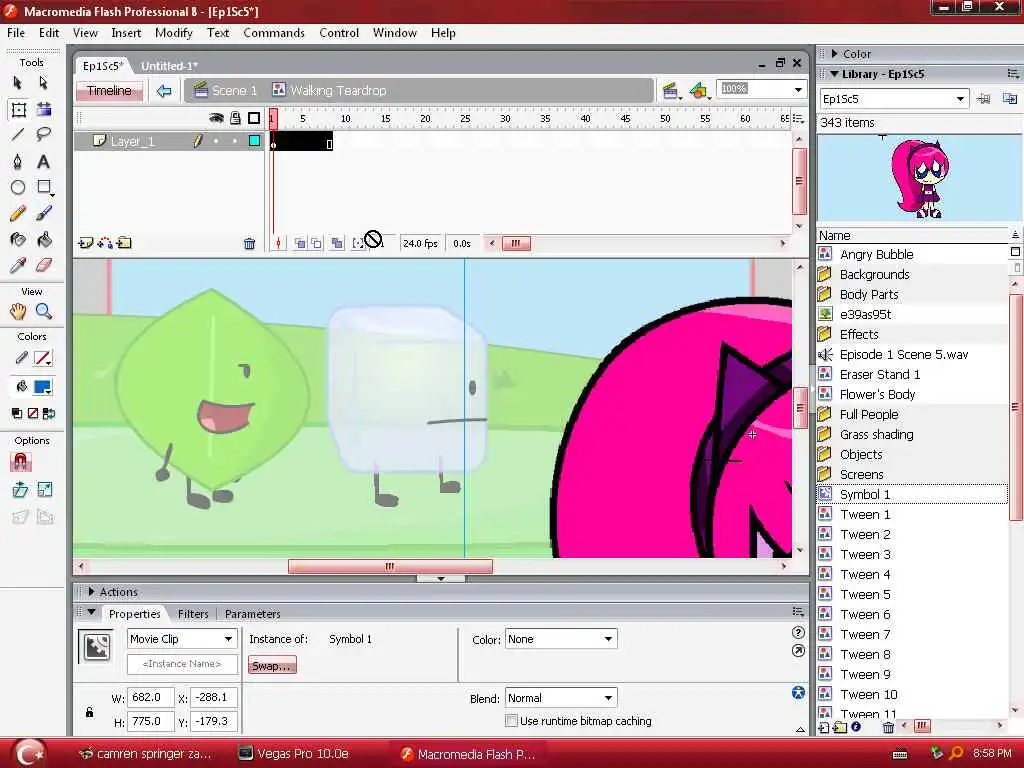Screen dimensions: 1024x768
Task: Select the Subselection tool
Action: [x=43, y=83]
